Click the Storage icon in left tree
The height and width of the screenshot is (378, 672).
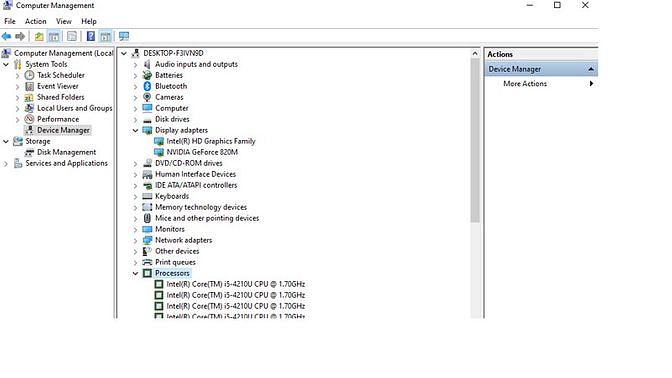(x=18, y=141)
